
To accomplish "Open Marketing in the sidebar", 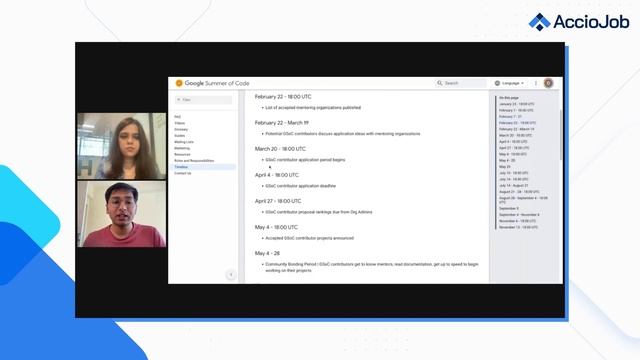I will click(x=182, y=148).
